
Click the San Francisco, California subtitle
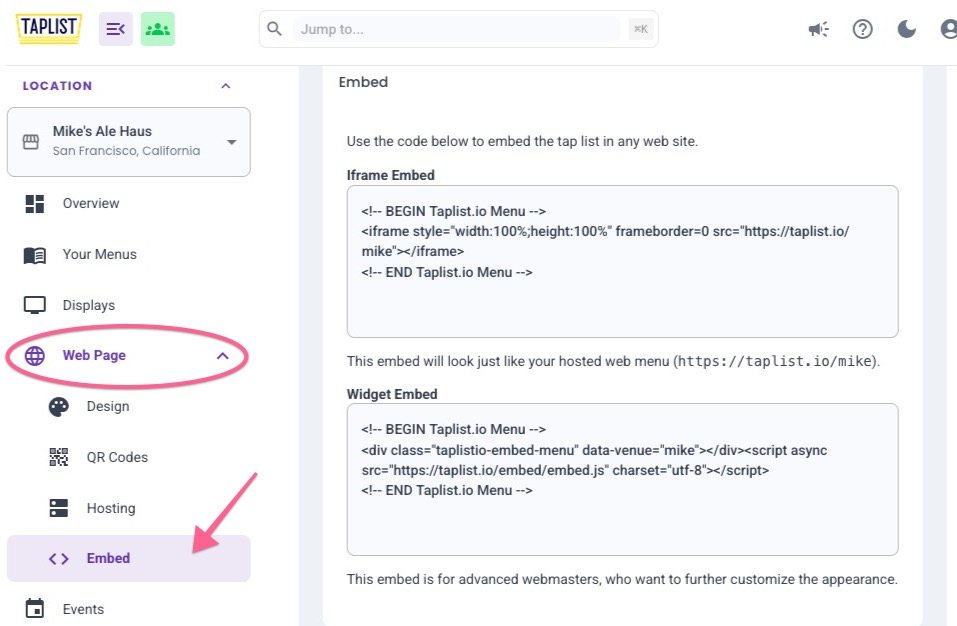coord(126,151)
